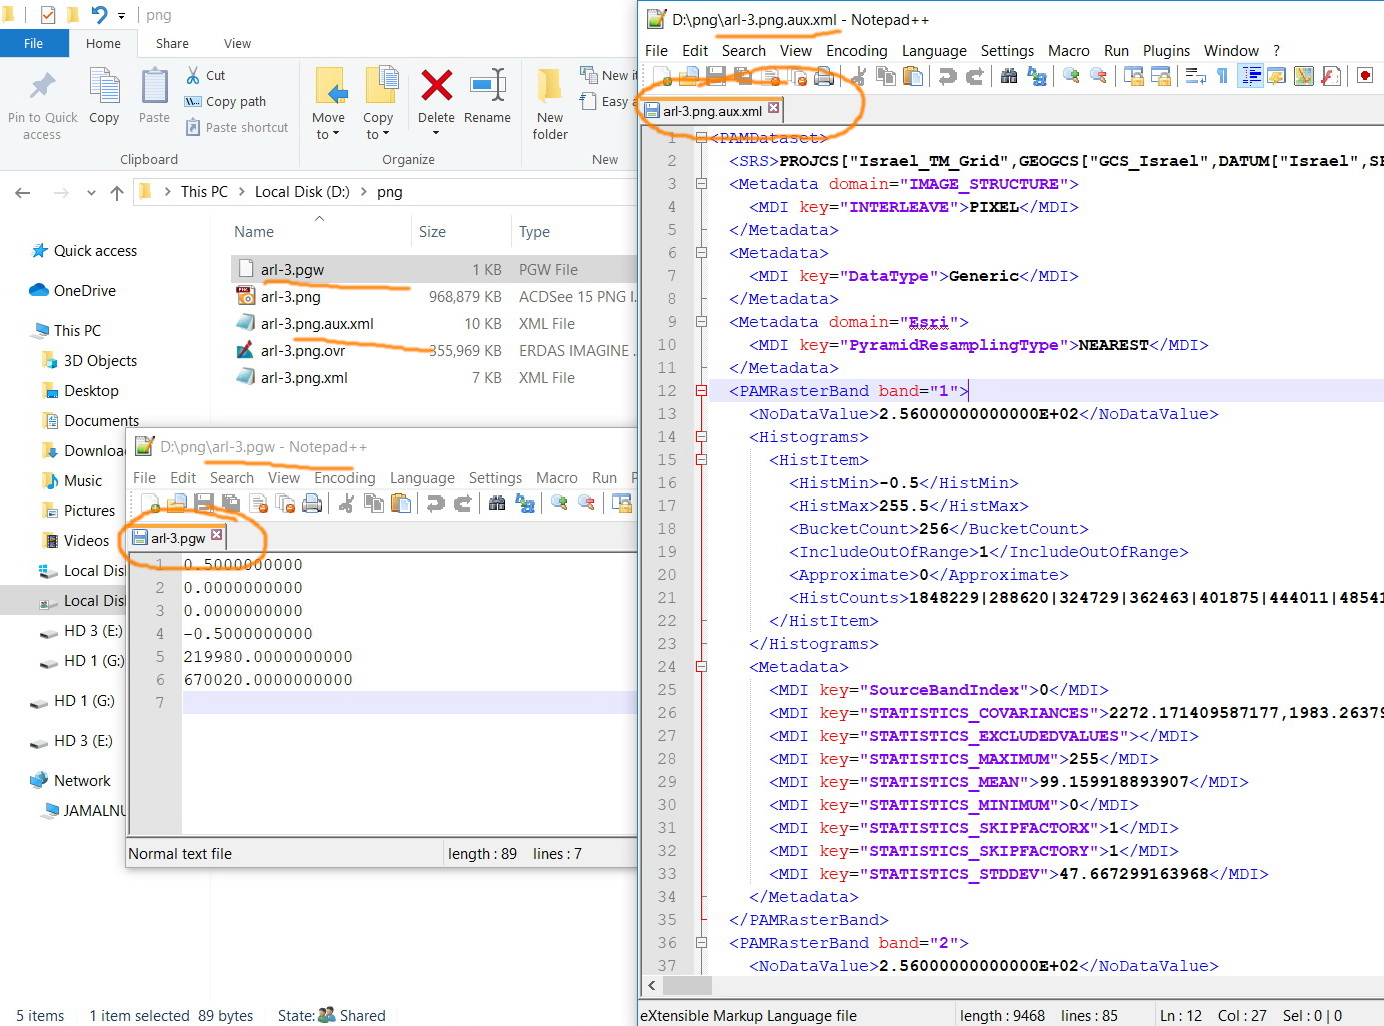Image resolution: width=1384 pixels, height=1026 pixels.
Task: Click Paste icon in arl-3.pgw Notepad++ toolbar
Action: click(x=401, y=503)
